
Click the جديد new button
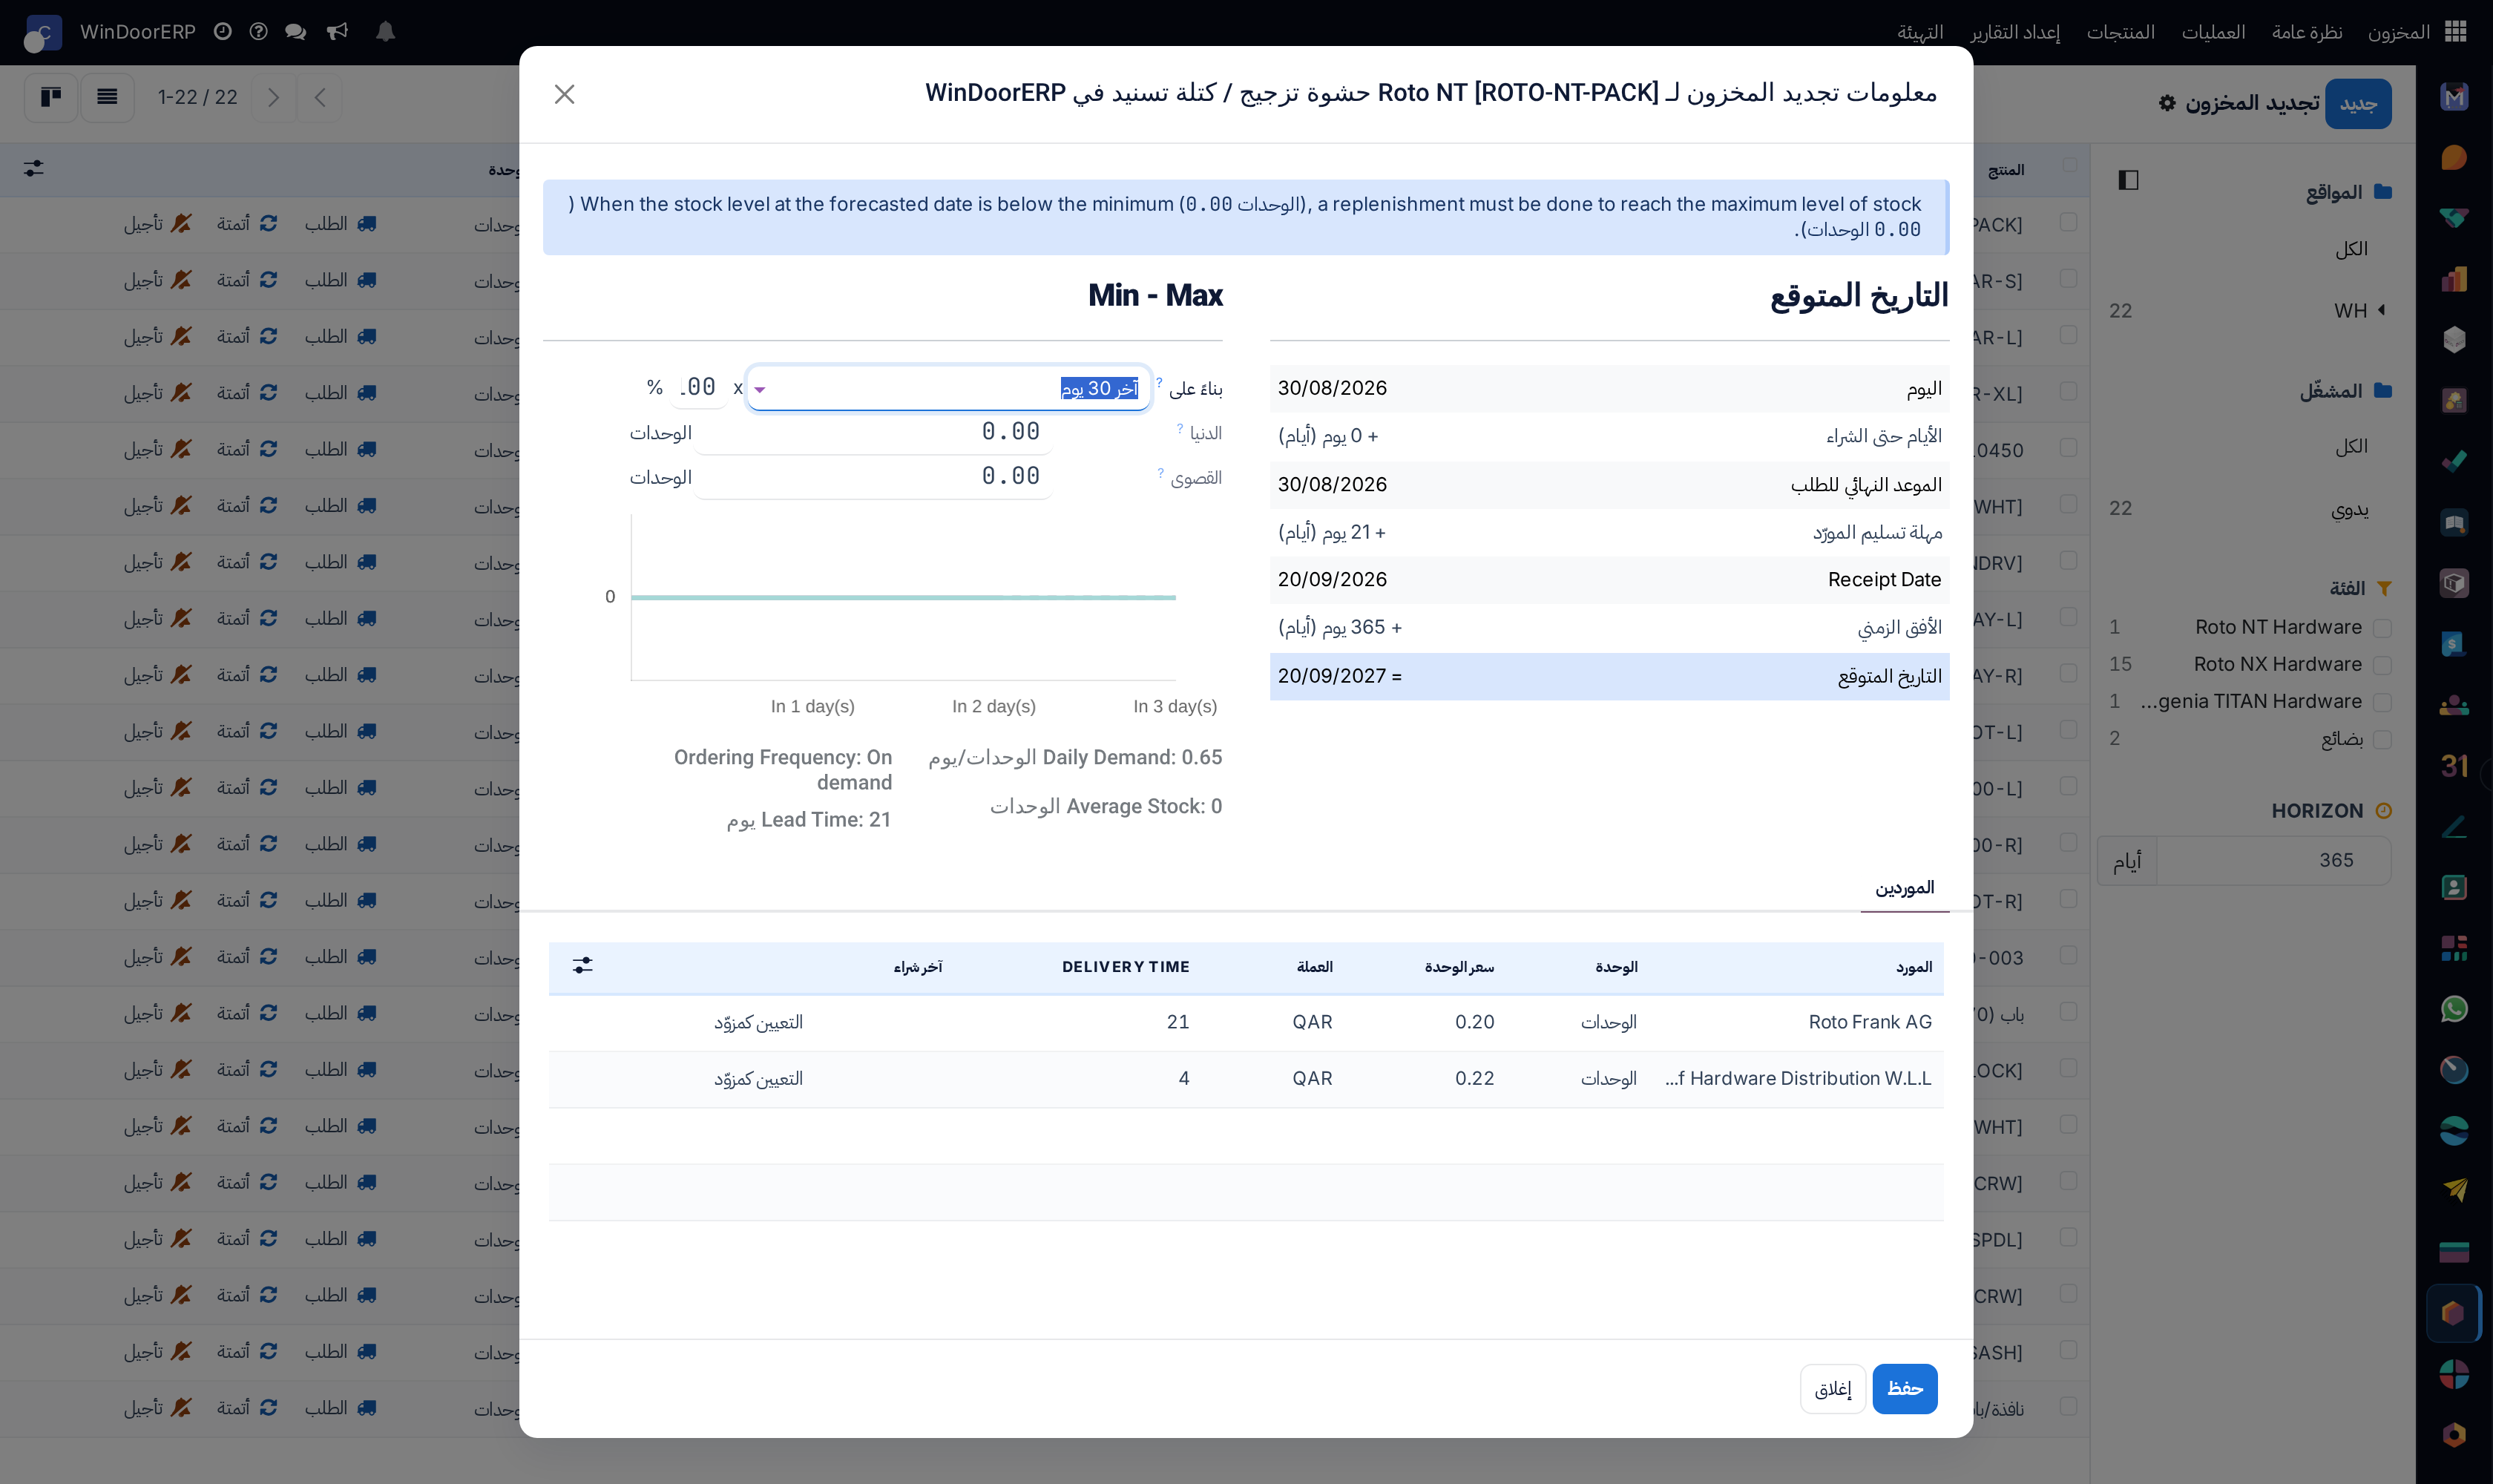[2357, 103]
